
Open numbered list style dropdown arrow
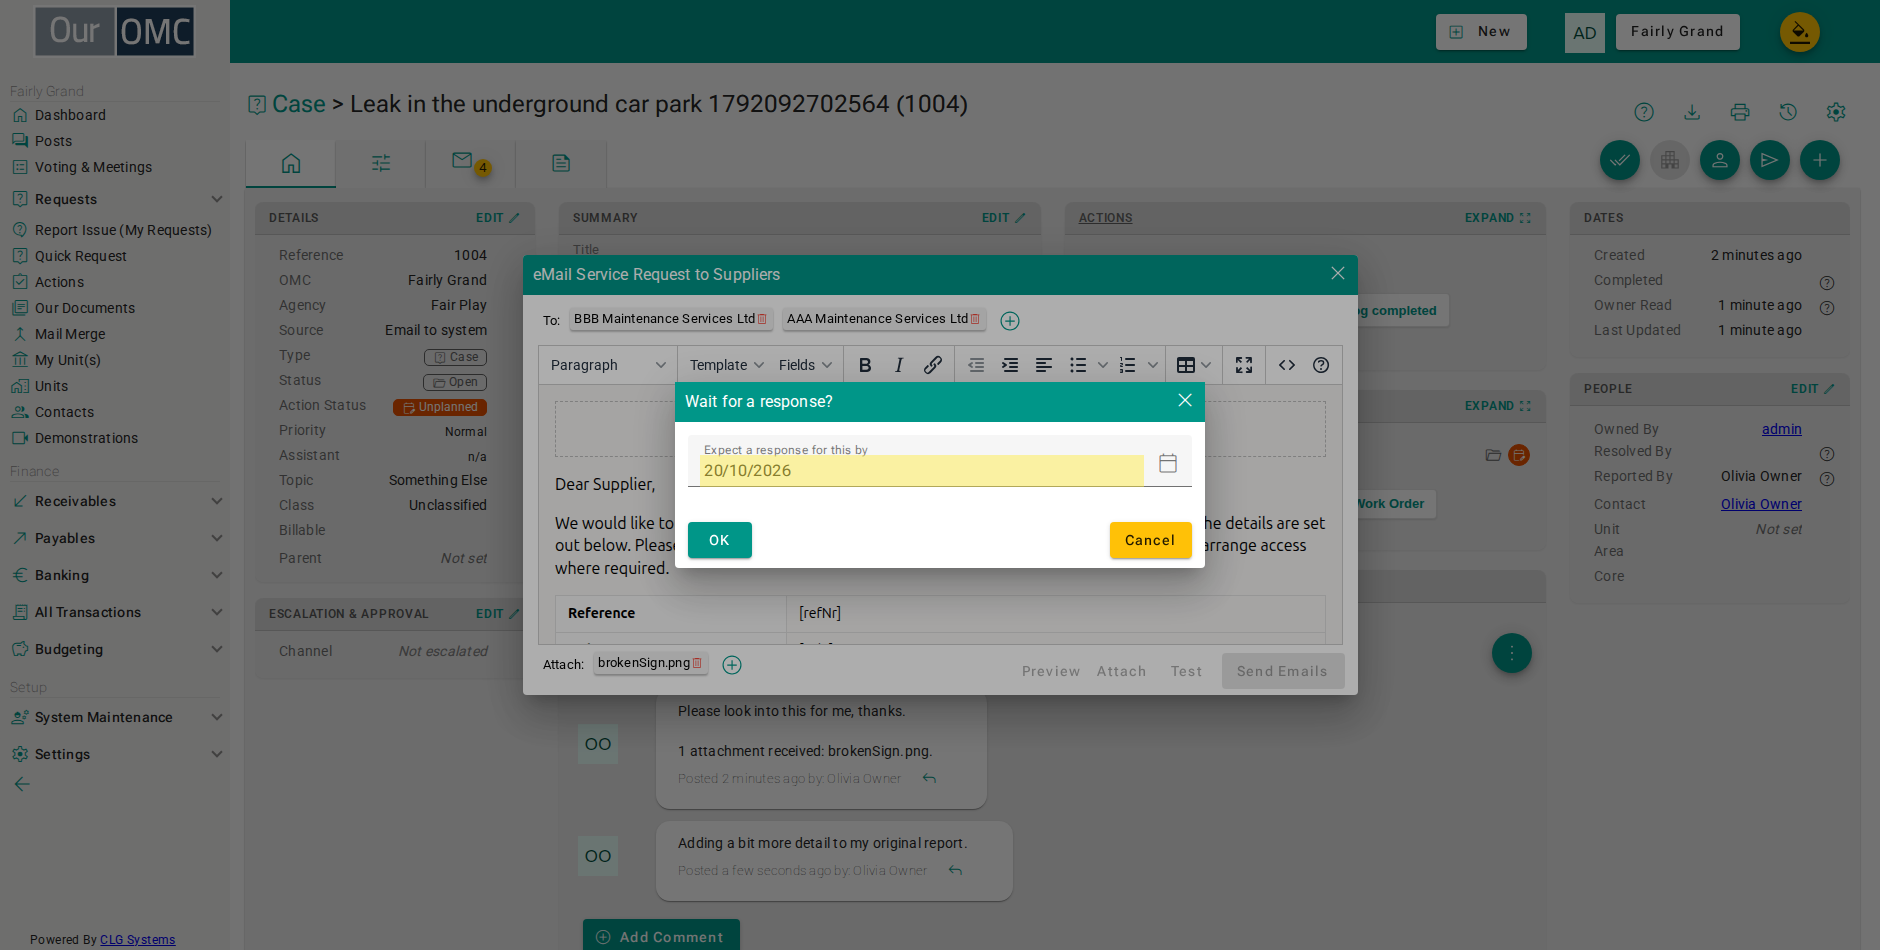pyautogui.click(x=1153, y=365)
